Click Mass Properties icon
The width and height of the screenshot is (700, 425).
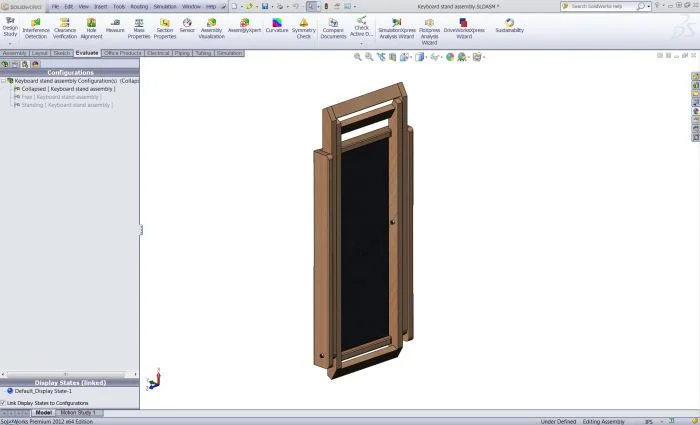[x=139, y=27]
